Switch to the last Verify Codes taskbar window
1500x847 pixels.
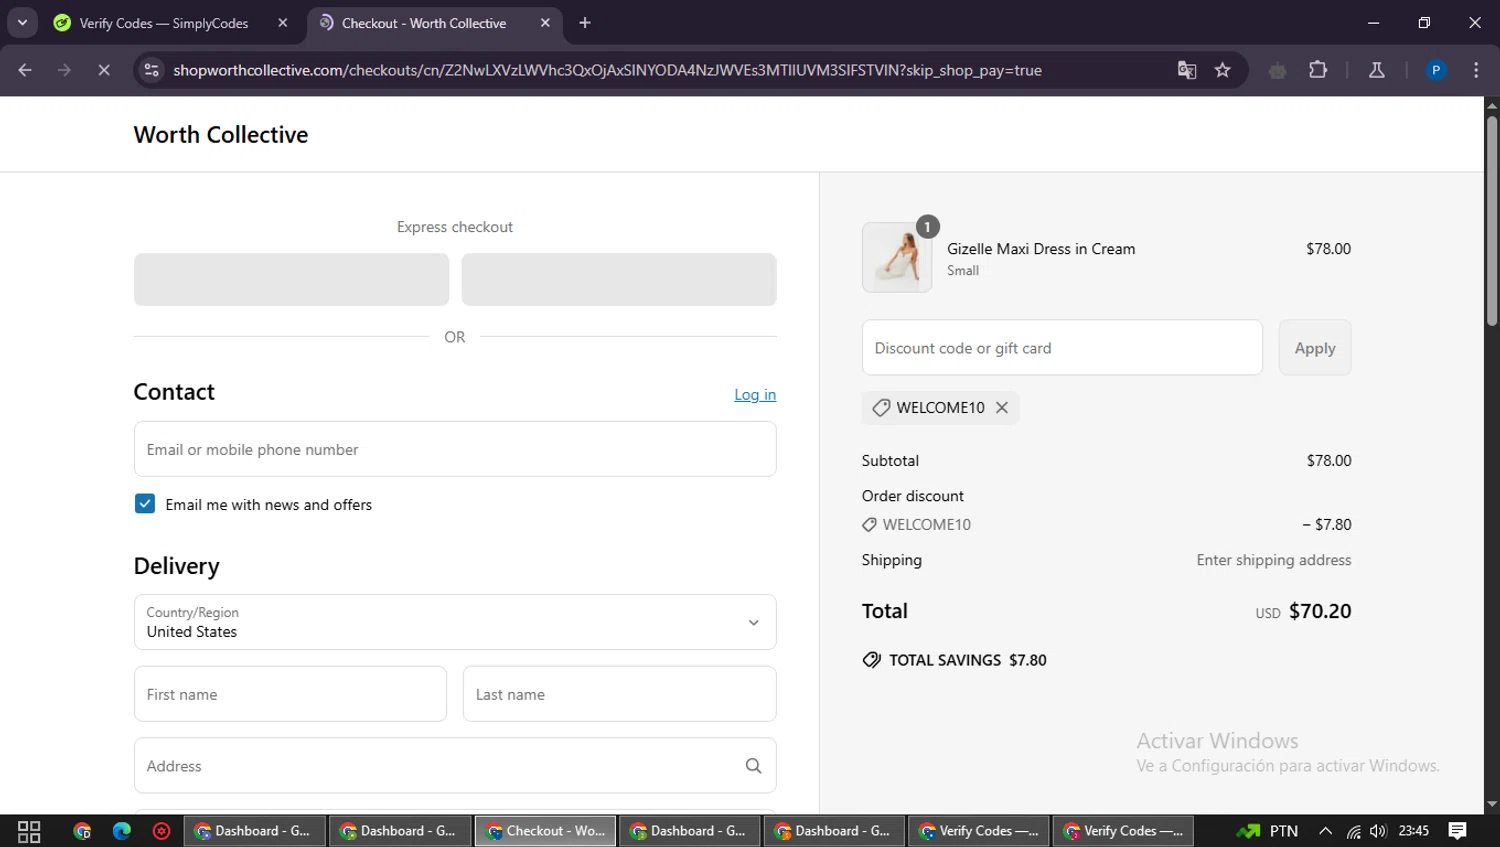[x=1124, y=831]
